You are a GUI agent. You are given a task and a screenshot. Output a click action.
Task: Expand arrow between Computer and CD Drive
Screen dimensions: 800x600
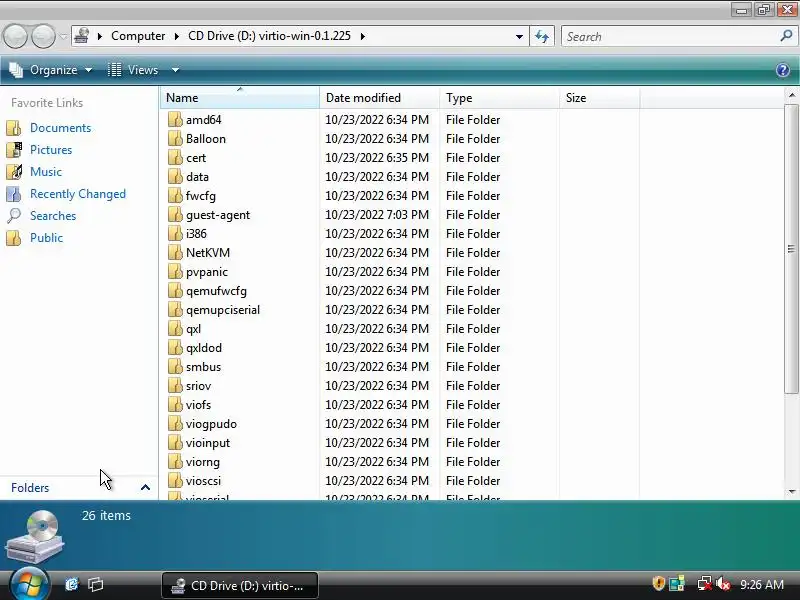177,36
